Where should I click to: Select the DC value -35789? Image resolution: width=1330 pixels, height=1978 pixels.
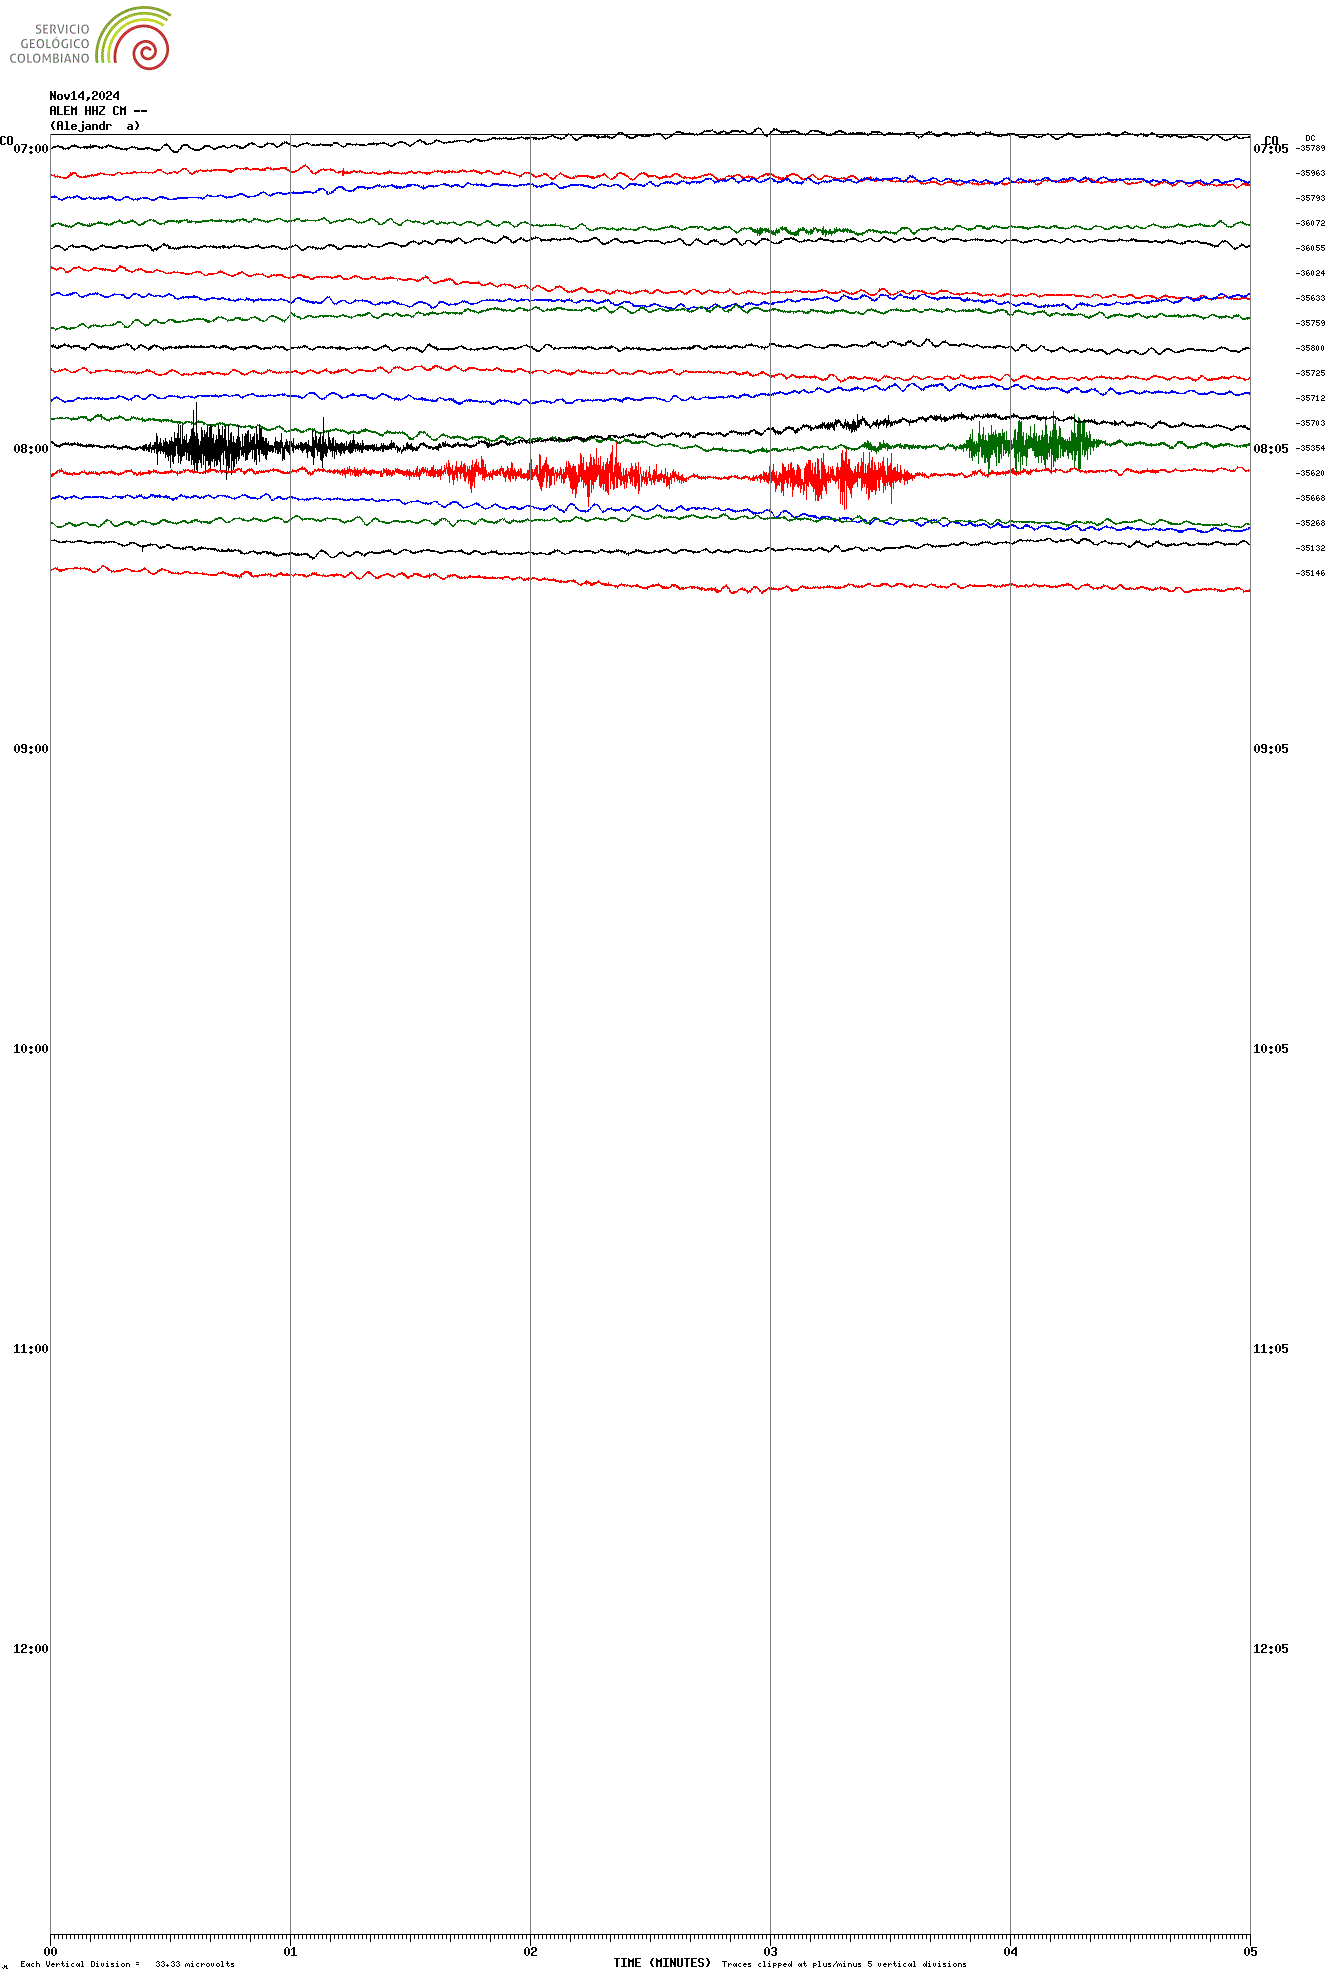pos(1310,148)
